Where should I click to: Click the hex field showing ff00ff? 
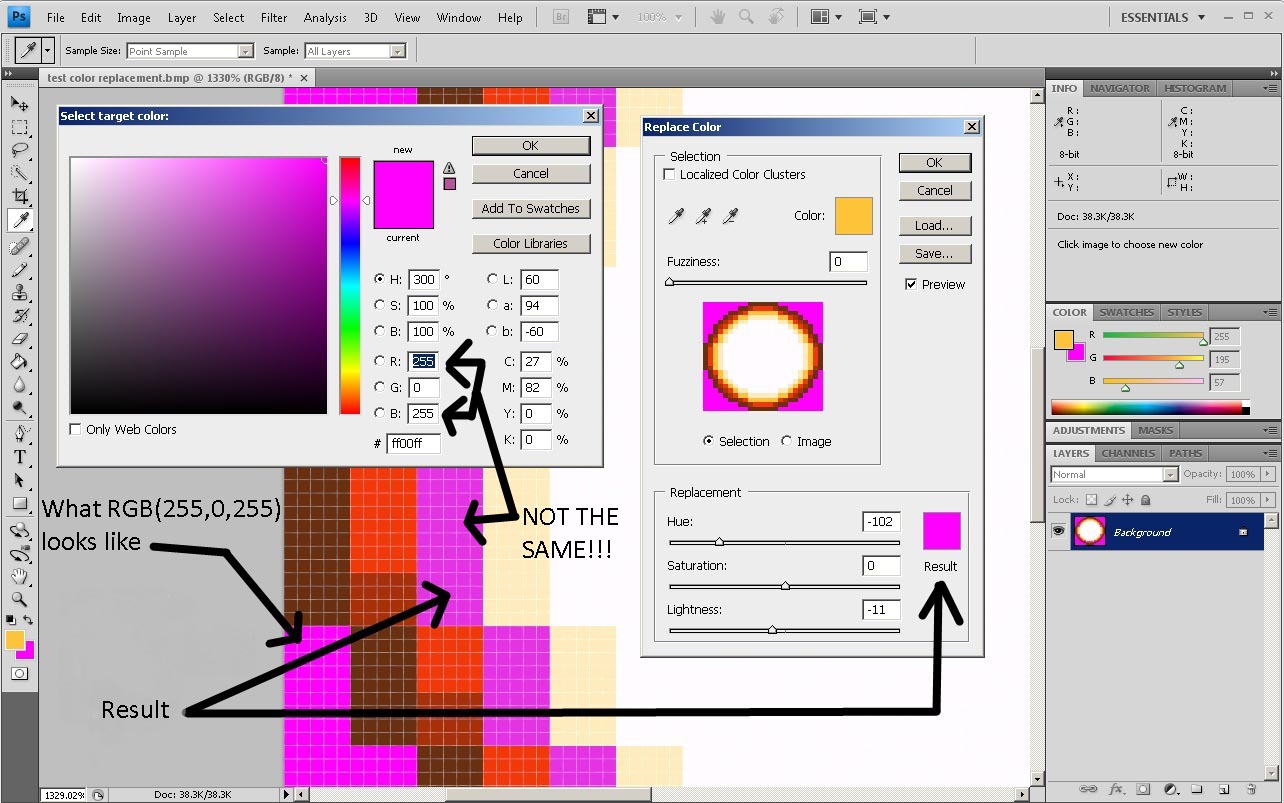coord(413,443)
